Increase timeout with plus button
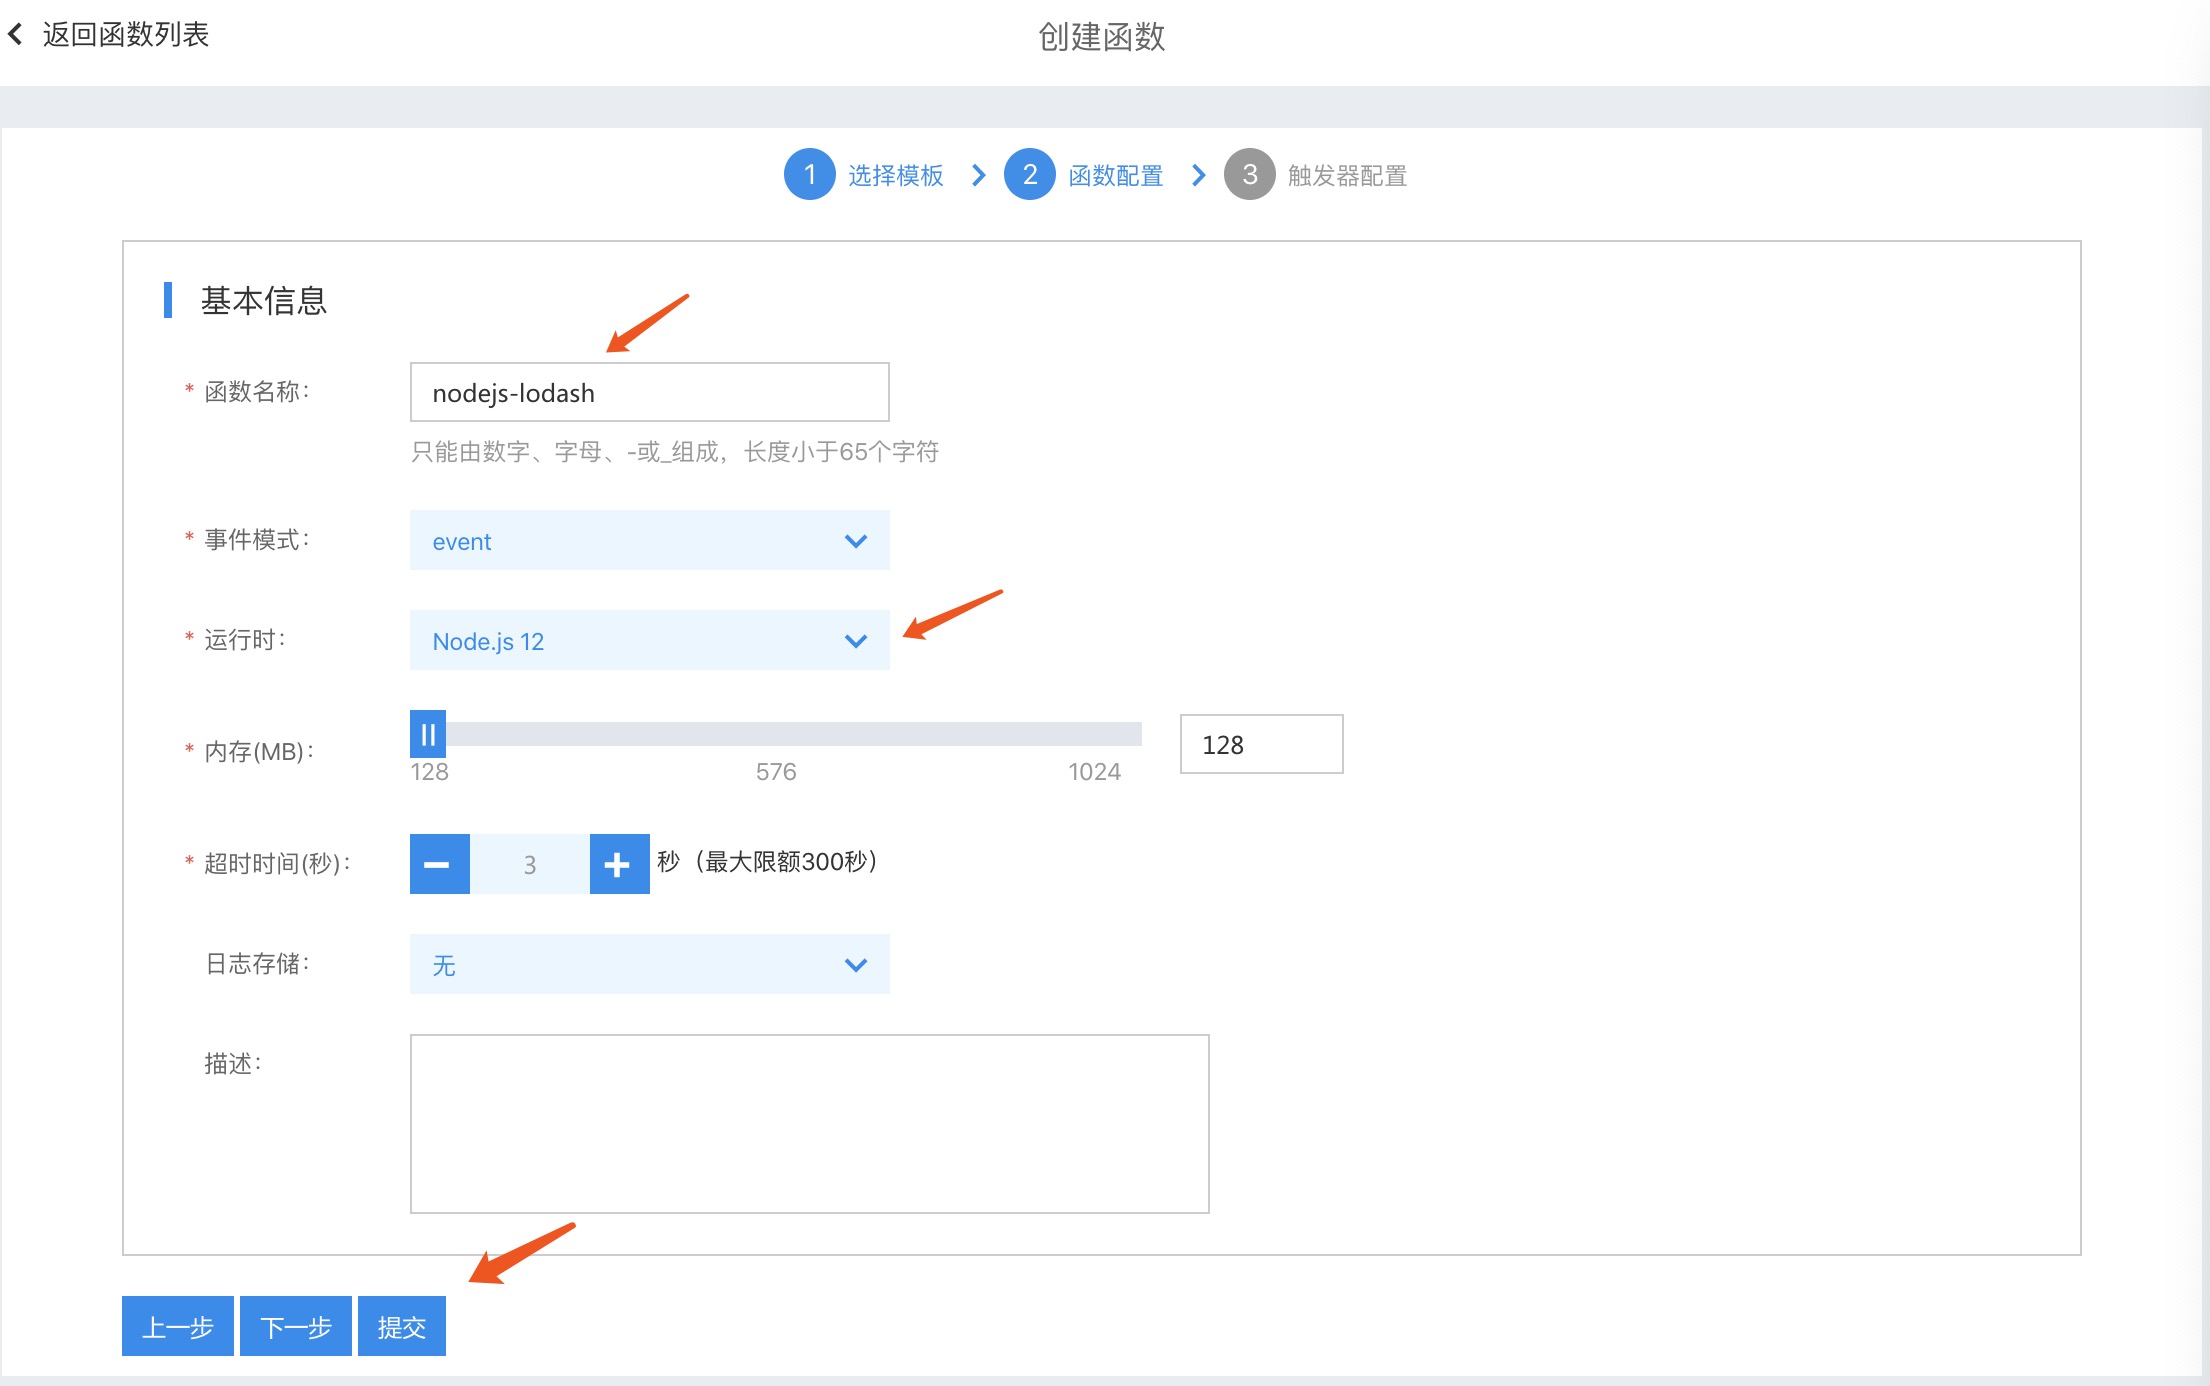2210x1386 pixels. (x=619, y=864)
